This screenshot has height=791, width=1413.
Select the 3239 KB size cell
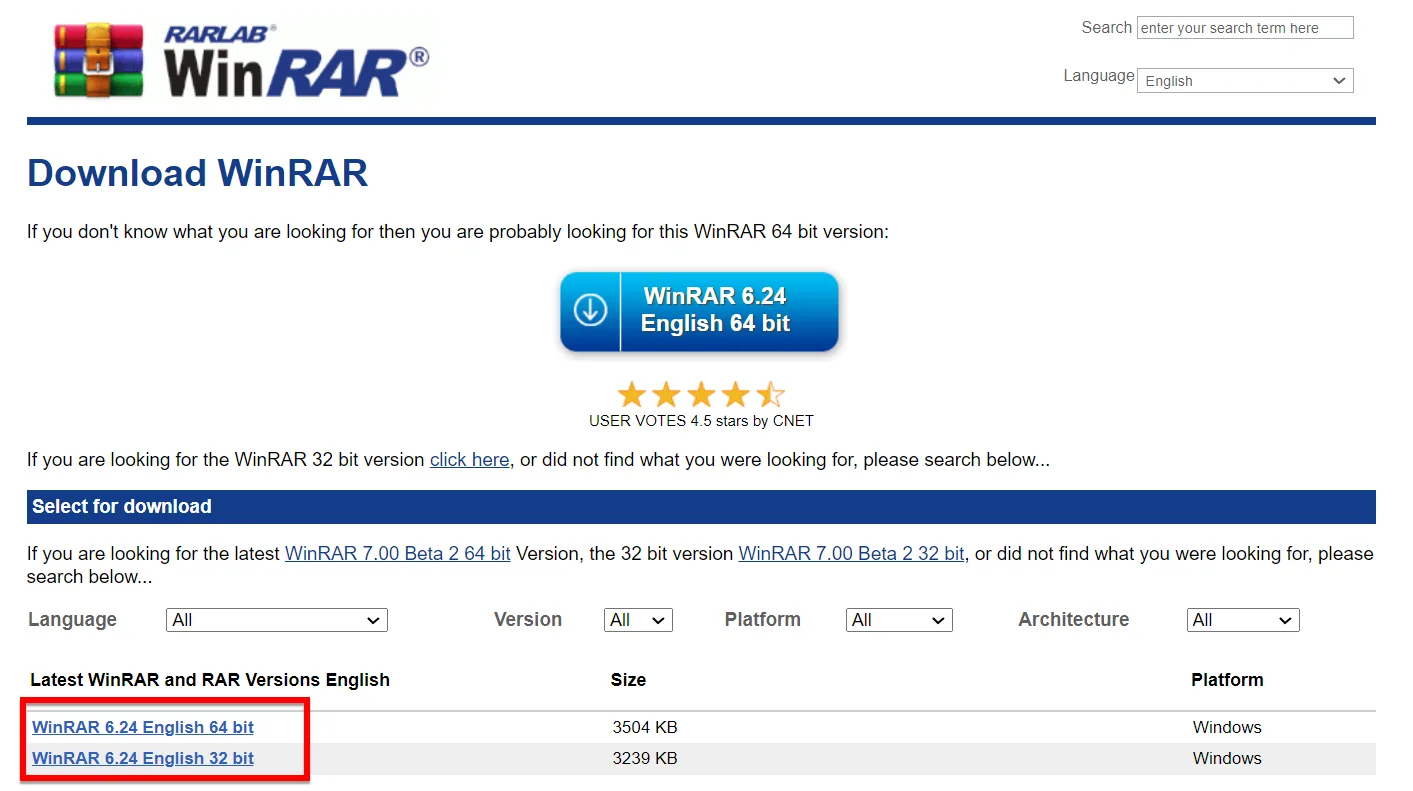[645, 758]
